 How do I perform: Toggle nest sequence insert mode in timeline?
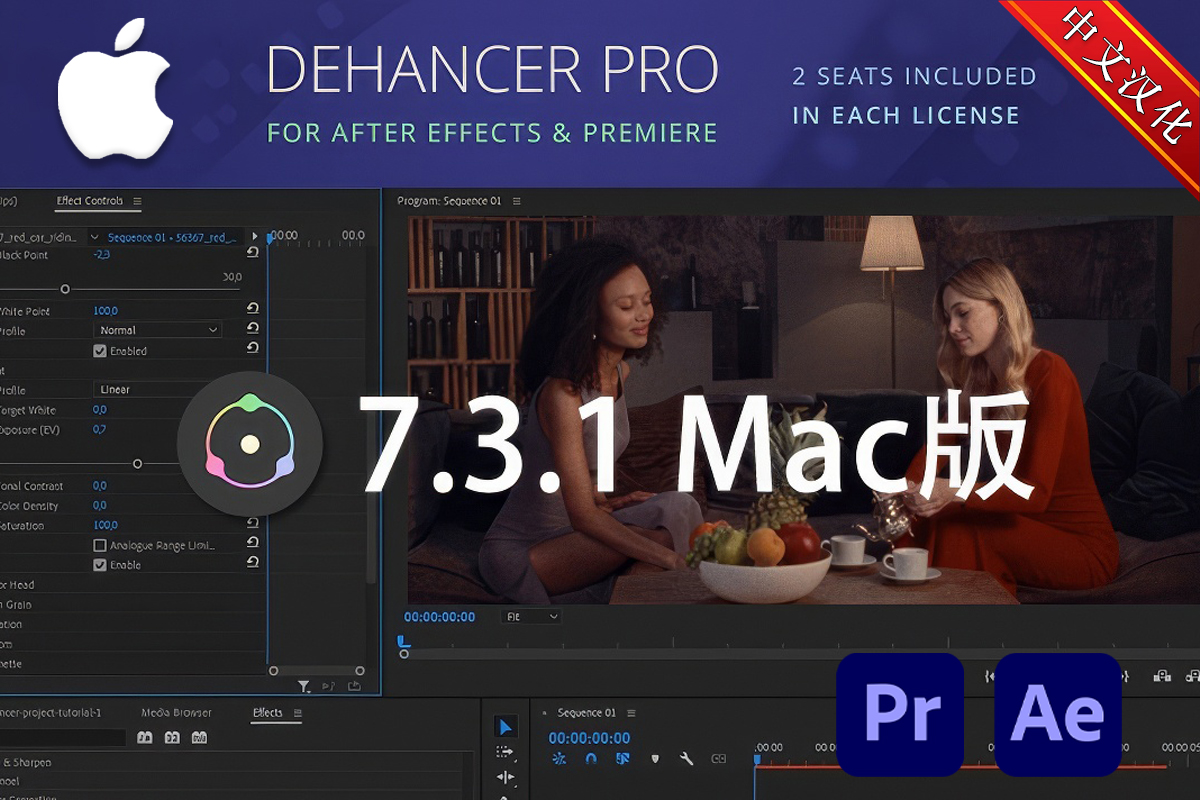pos(559,759)
